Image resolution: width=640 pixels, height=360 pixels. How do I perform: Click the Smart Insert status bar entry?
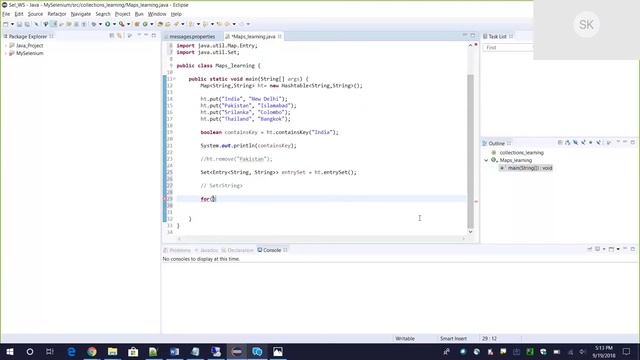point(453,338)
